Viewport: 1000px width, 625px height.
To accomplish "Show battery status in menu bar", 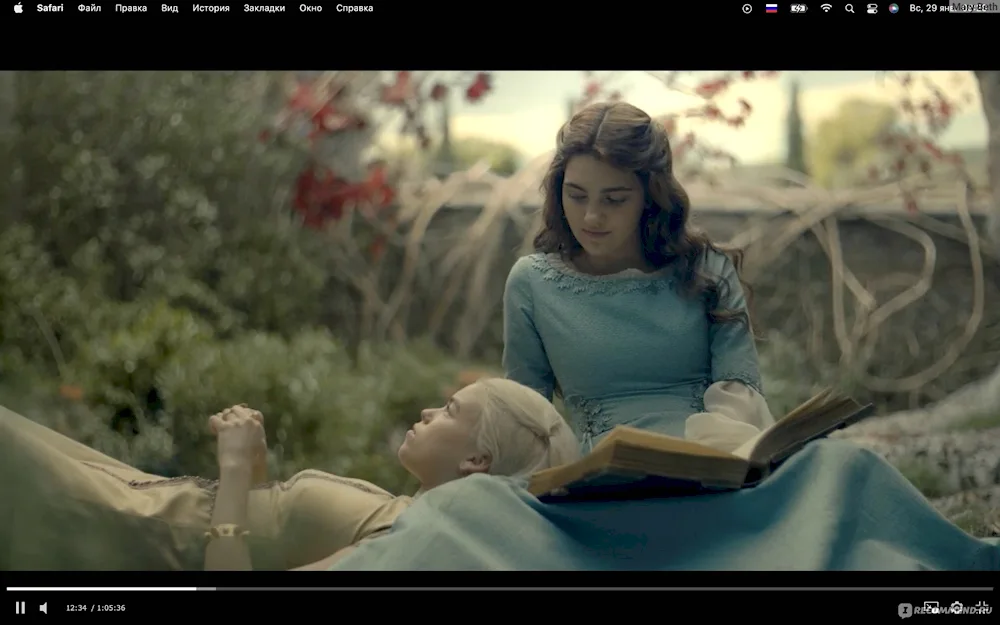I will coord(798,8).
